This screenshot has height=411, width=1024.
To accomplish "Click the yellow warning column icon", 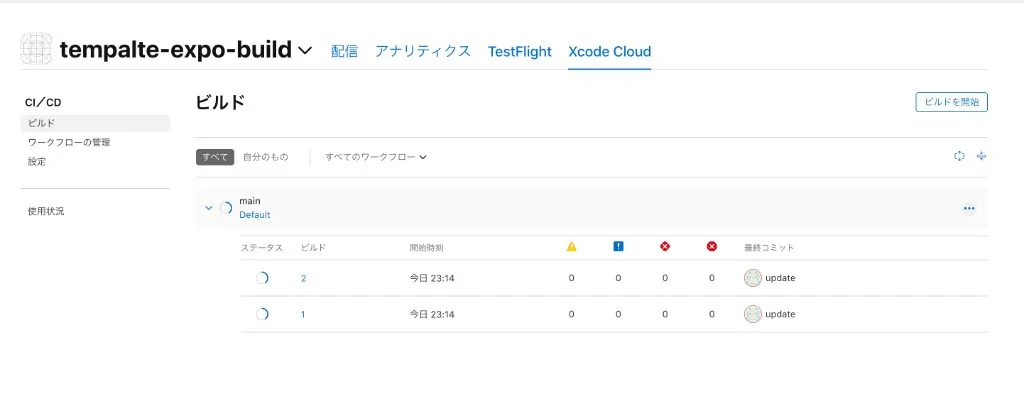I will (x=571, y=246).
